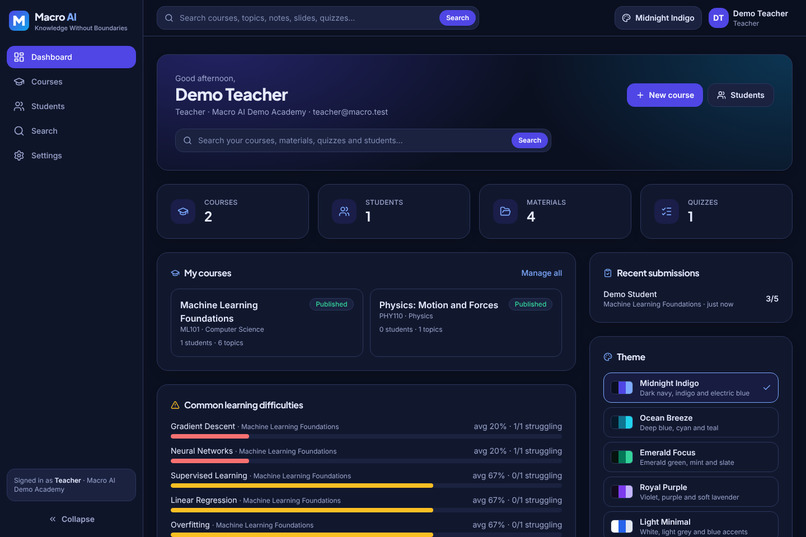Viewport: 806px width, 537px height.
Task: Click the teacher@macro.test email text
Action: tap(350, 112)
